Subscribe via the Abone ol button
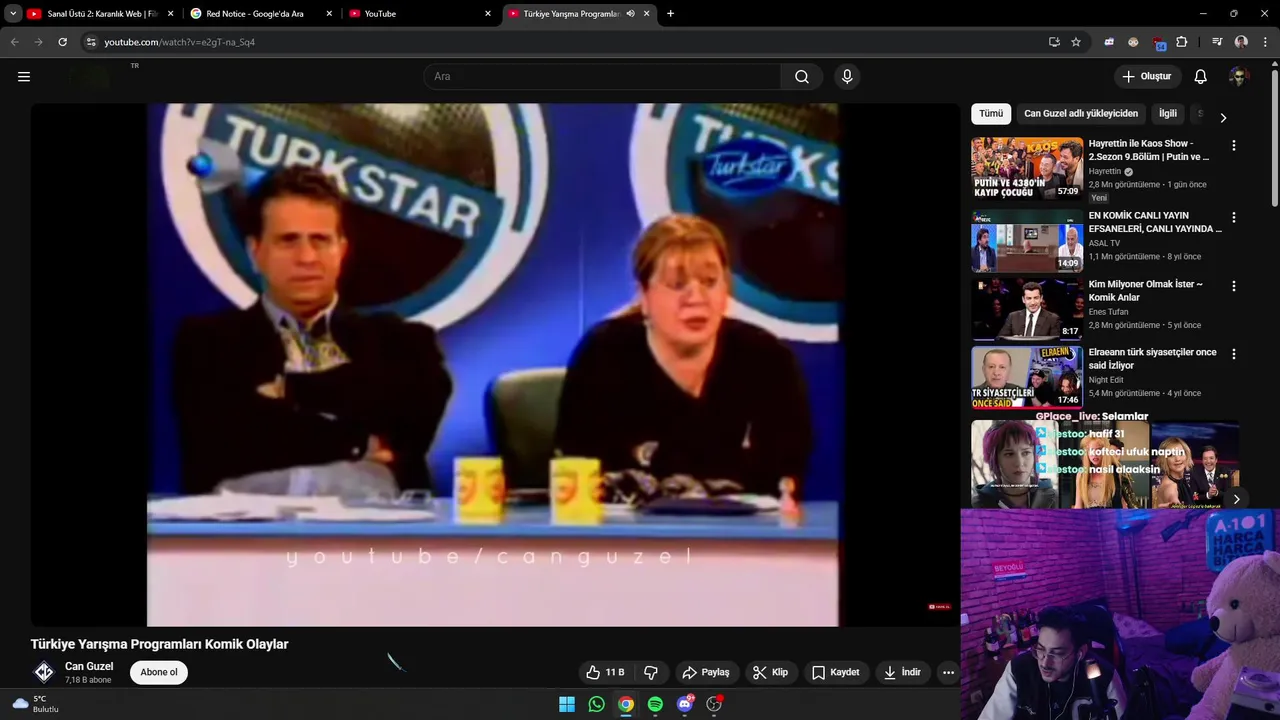 tap(159, 672)
